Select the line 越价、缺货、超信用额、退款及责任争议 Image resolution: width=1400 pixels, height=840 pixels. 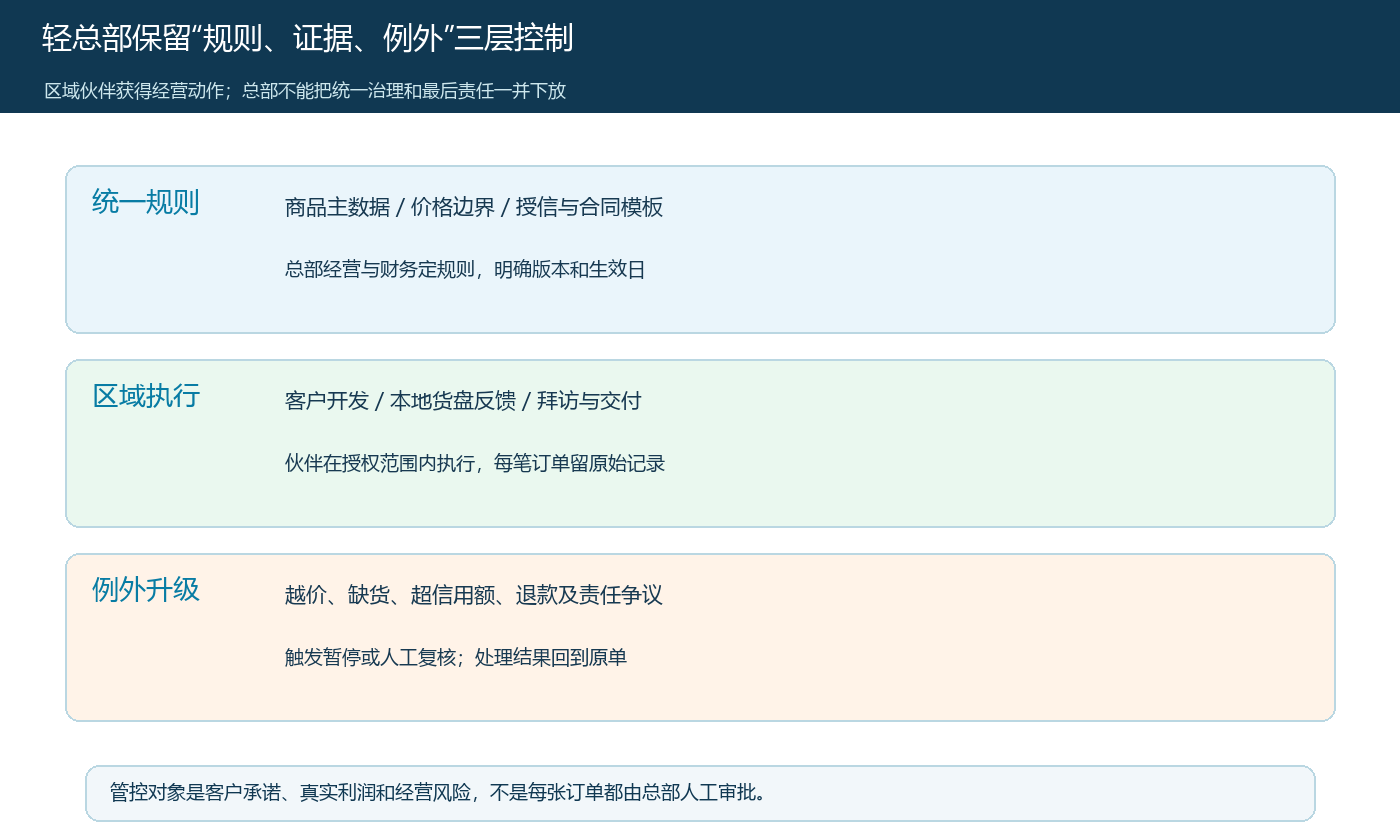pos(474,596)
